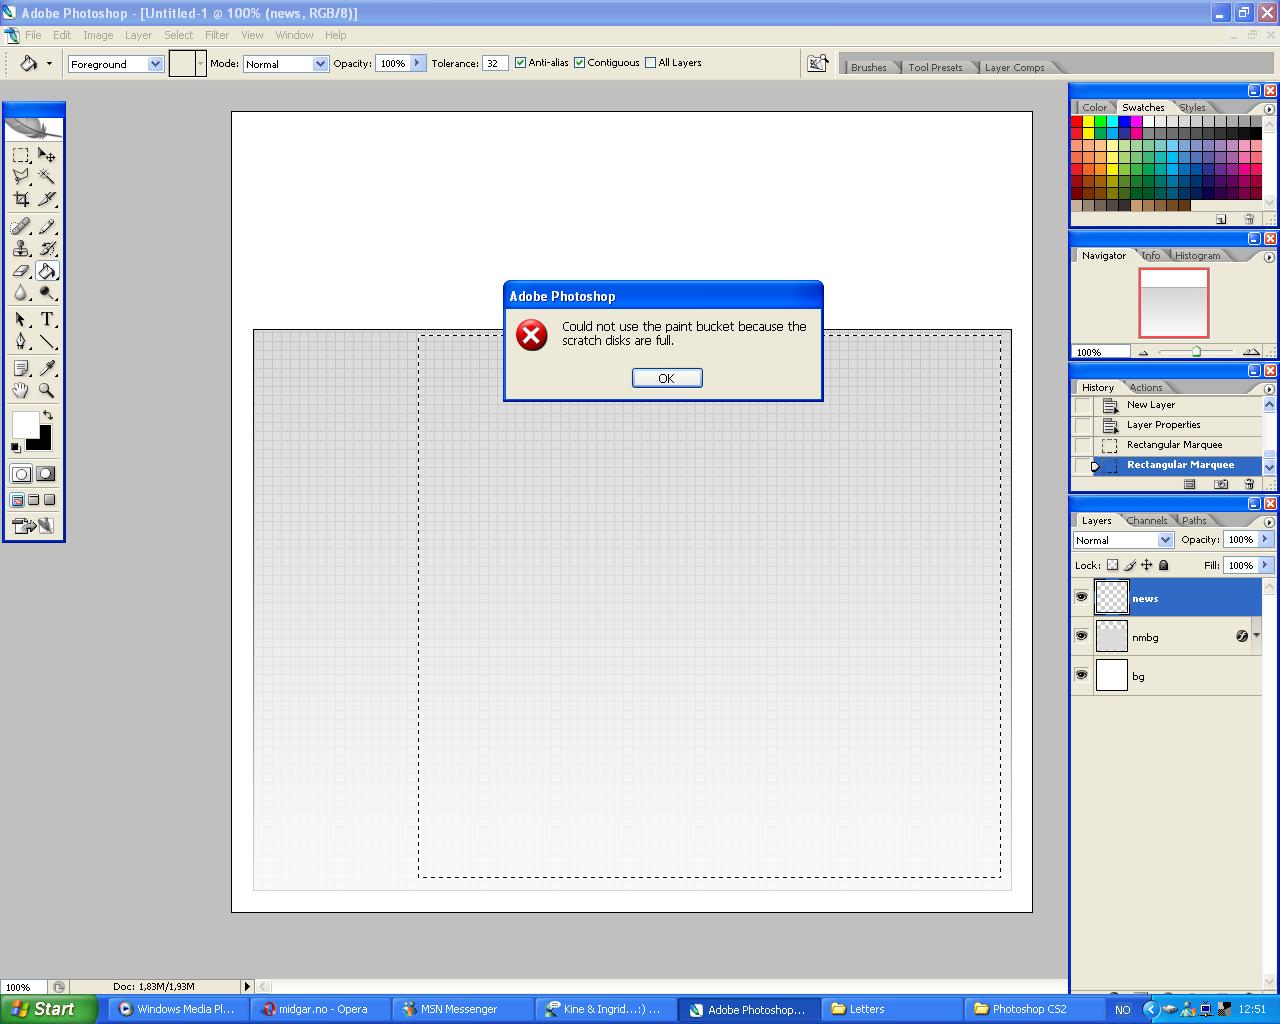
Task: Select the Pen tool
Action: pos(21,342)
